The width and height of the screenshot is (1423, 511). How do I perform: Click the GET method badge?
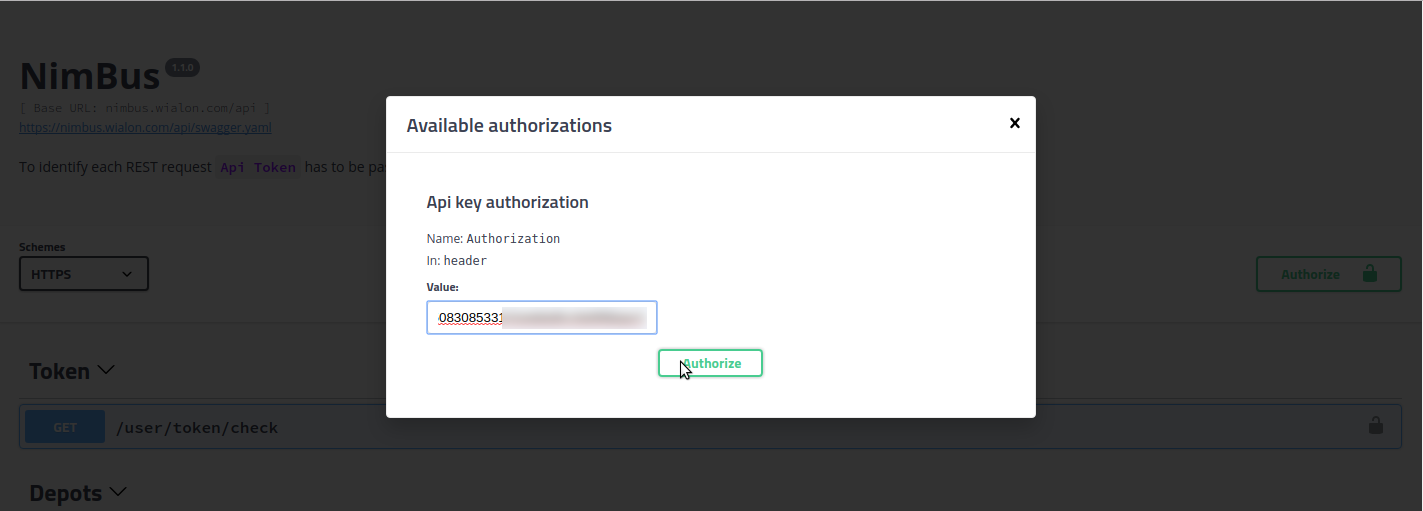pos(65,427)
